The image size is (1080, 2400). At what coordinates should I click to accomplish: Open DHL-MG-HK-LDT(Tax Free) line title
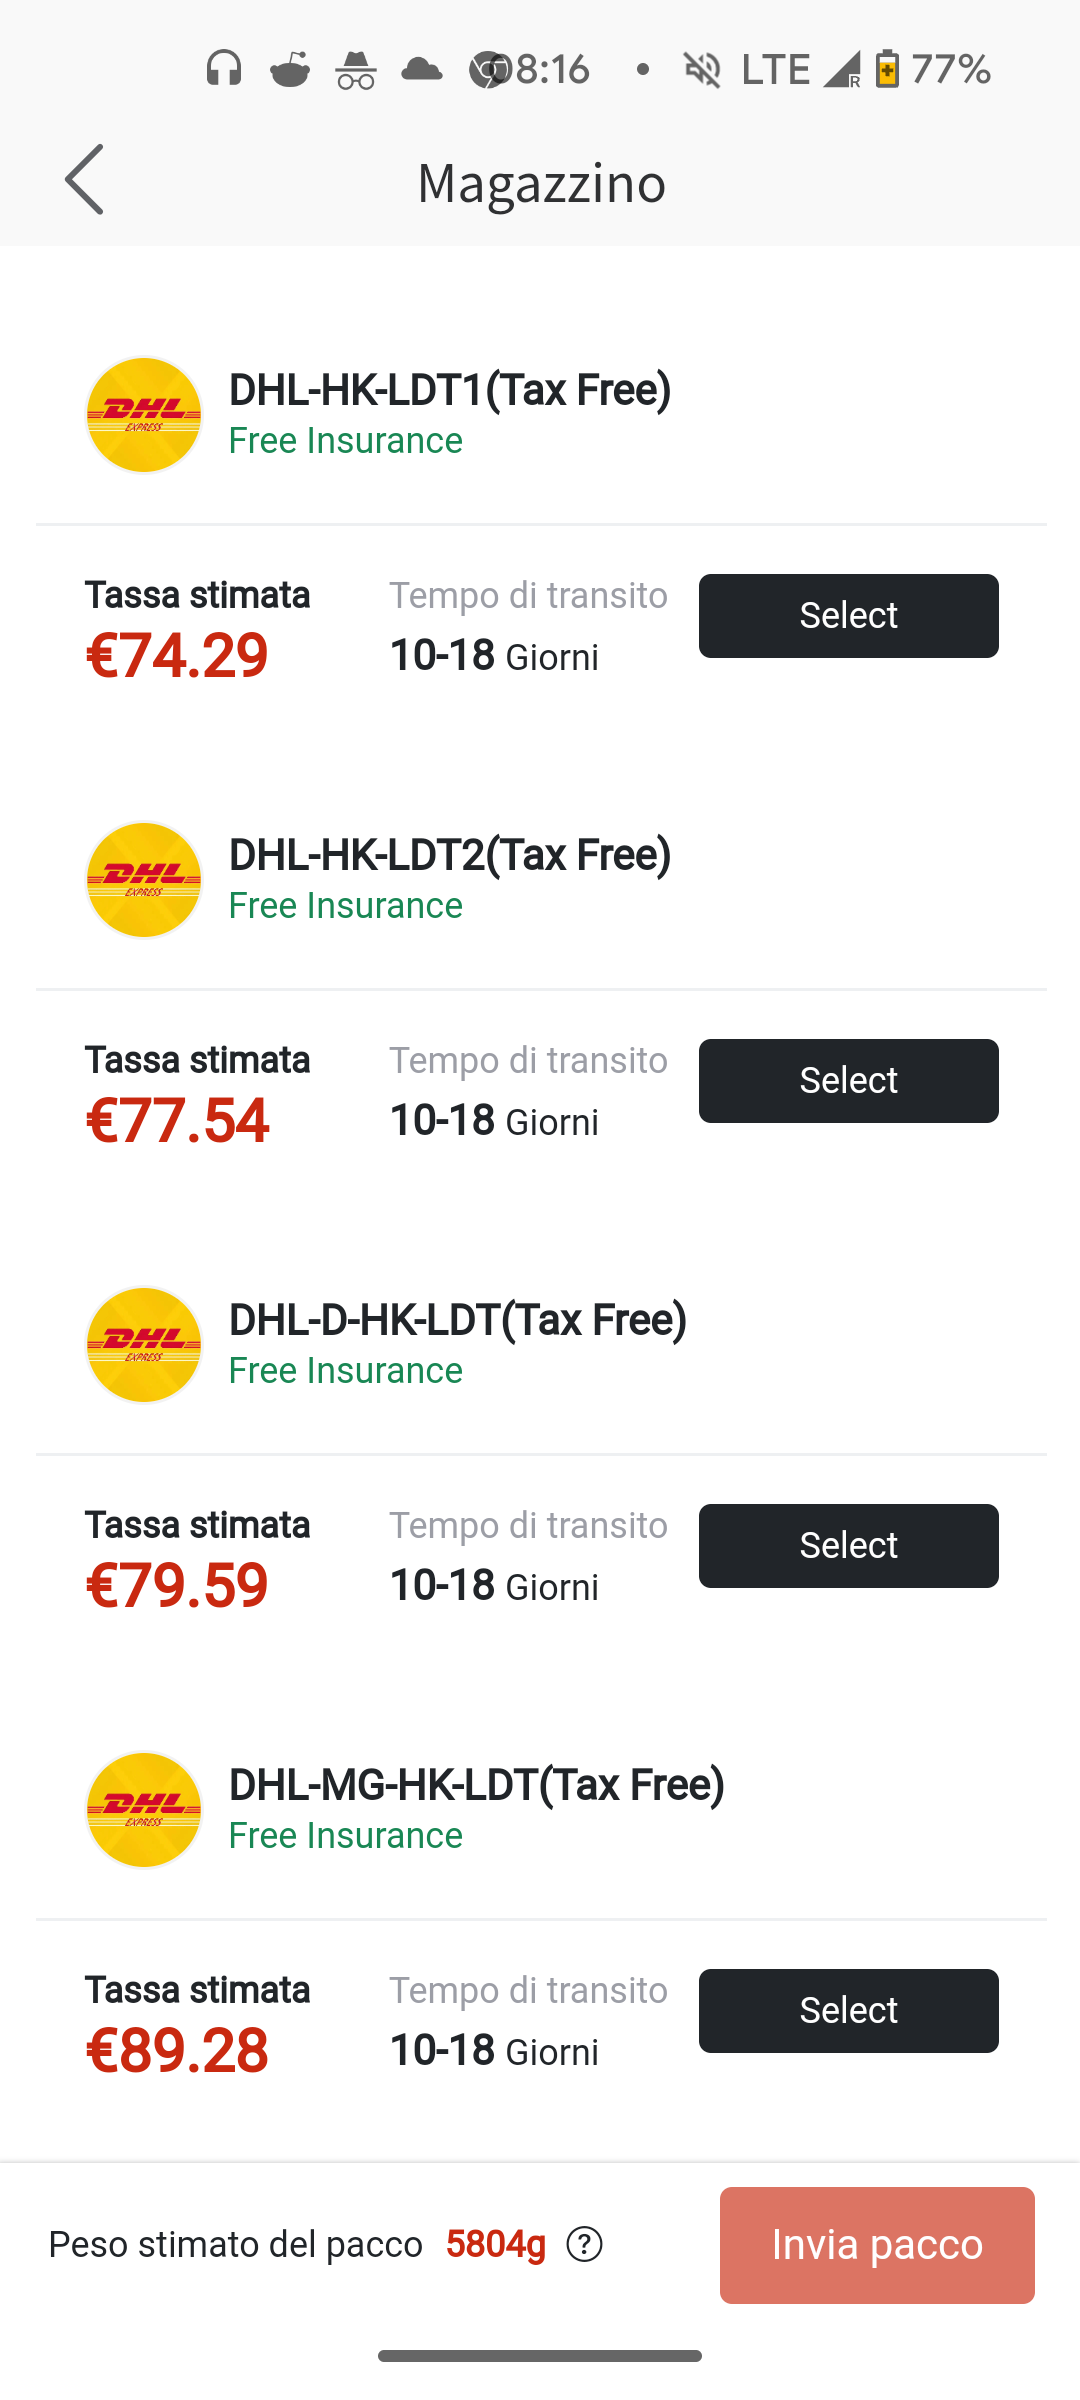coord(477,1785)
